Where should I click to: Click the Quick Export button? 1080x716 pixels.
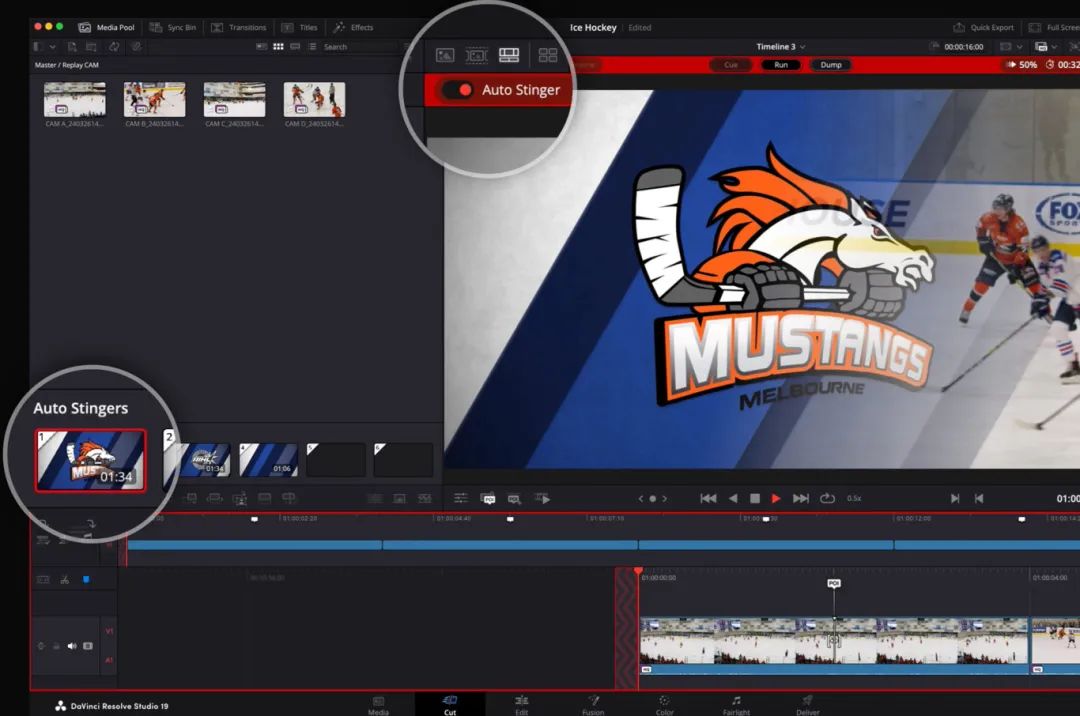984,28
